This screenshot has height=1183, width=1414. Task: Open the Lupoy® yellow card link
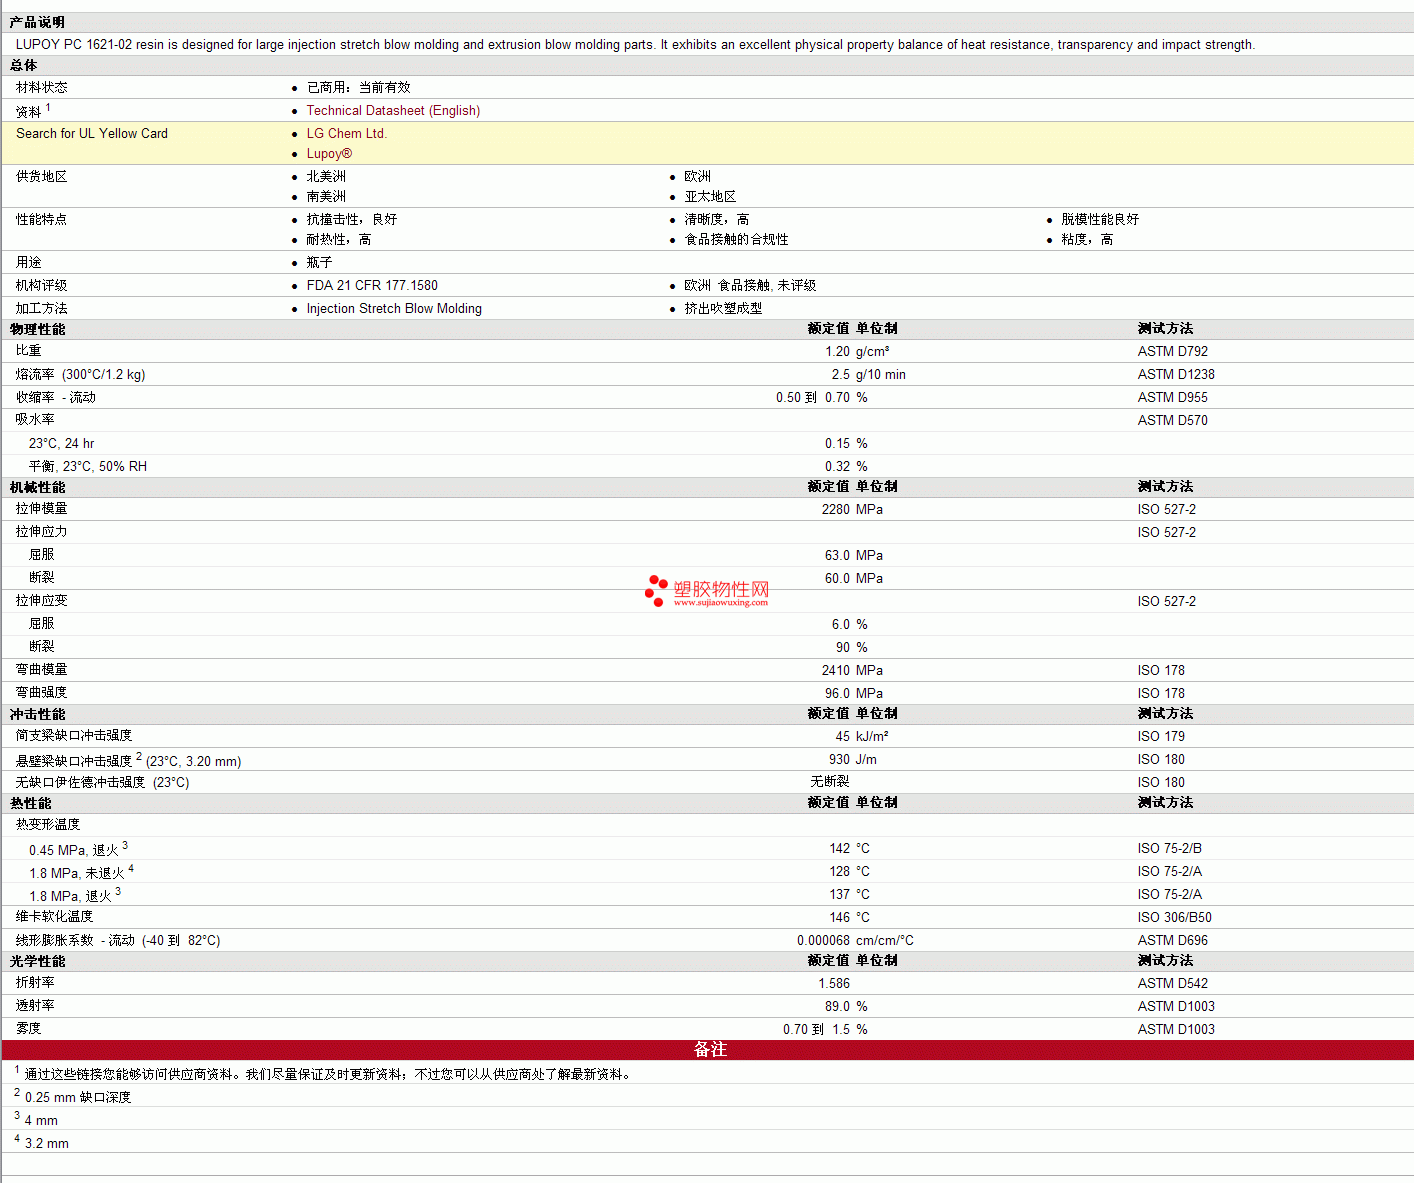point(329,154)
